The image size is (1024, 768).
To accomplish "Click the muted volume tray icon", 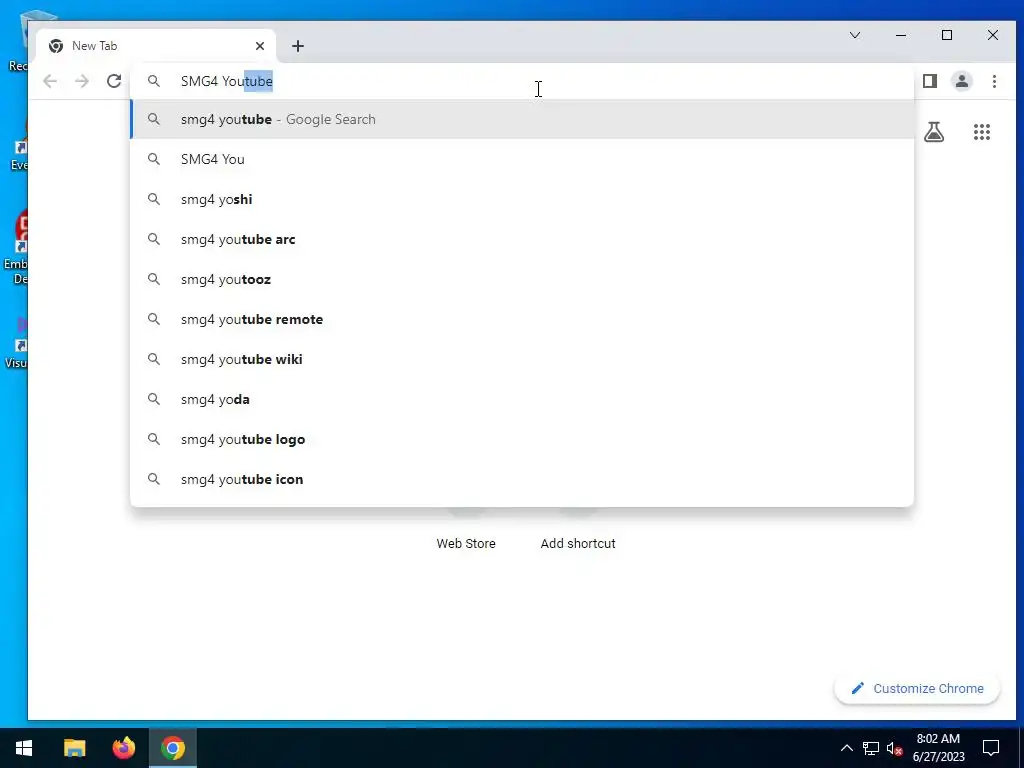I will (x=894, y=748).
